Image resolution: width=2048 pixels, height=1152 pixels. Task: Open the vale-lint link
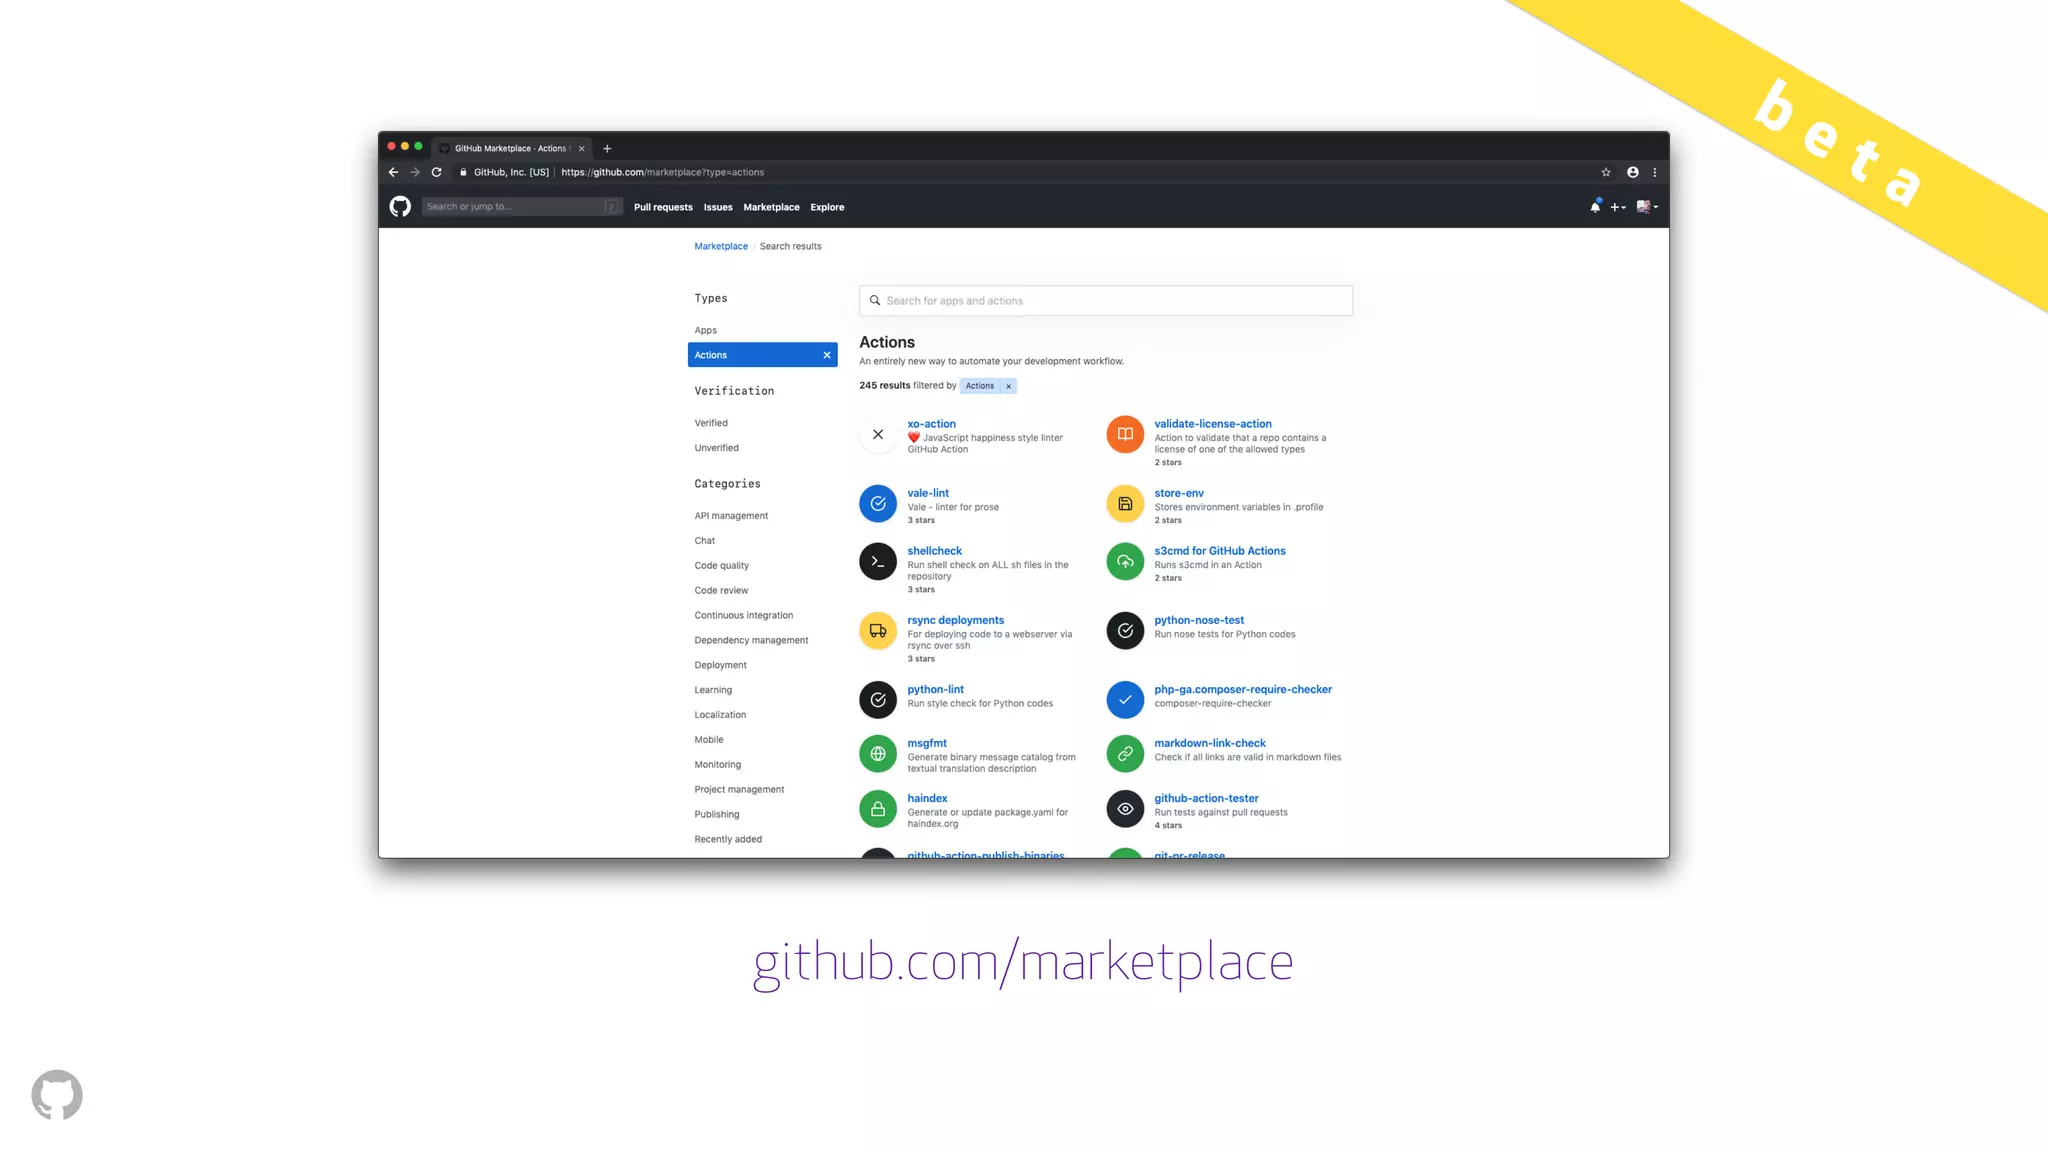click(x=928, y=493)
